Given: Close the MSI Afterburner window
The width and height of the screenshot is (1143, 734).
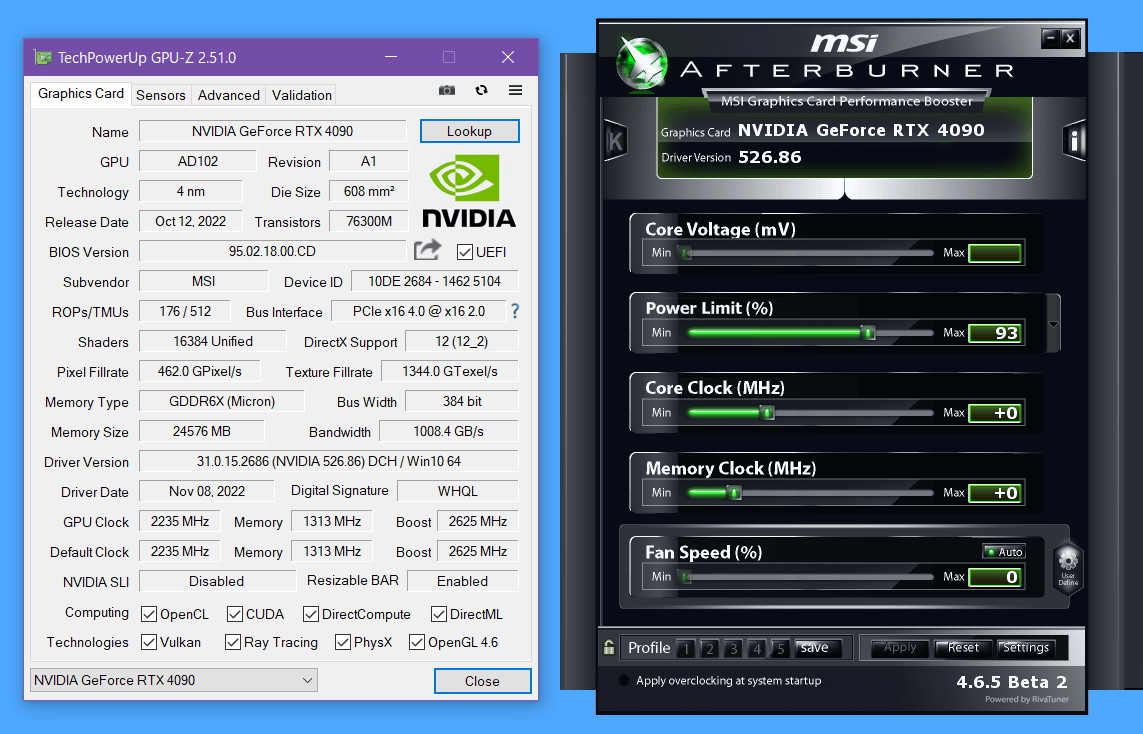Looking at the screenshot, I should 1070,38.
